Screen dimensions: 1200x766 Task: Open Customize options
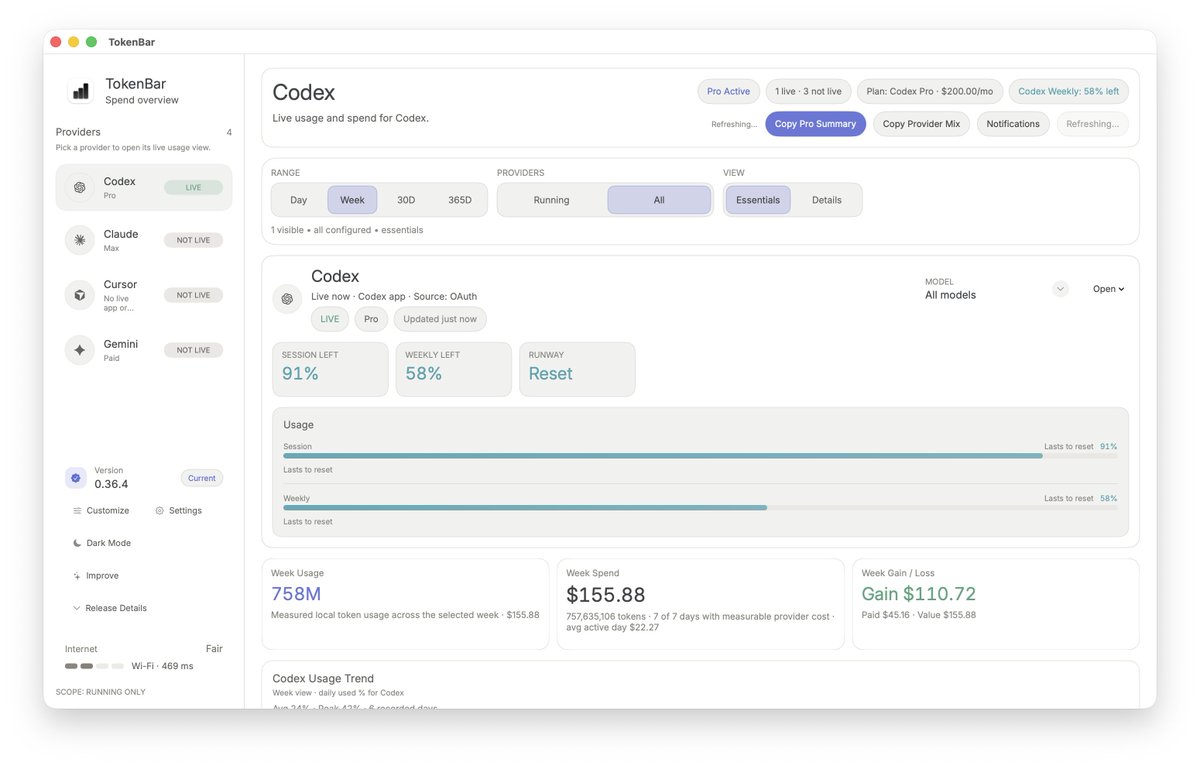point(101,511)
